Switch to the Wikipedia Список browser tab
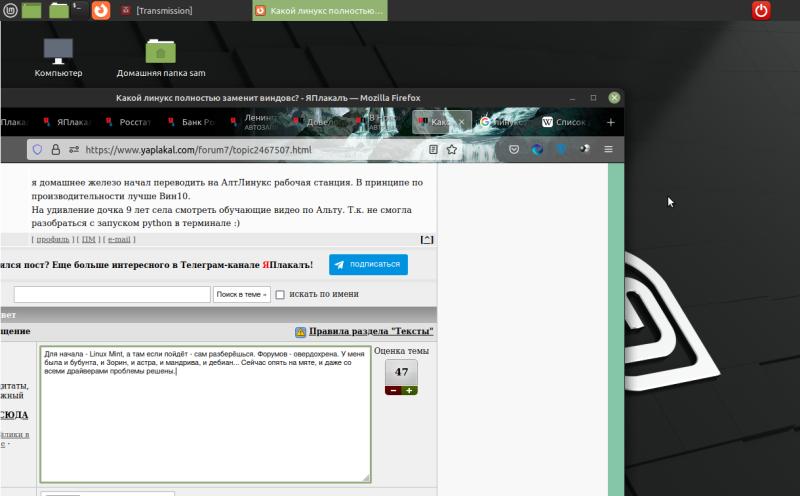 [x=566, y=122]
